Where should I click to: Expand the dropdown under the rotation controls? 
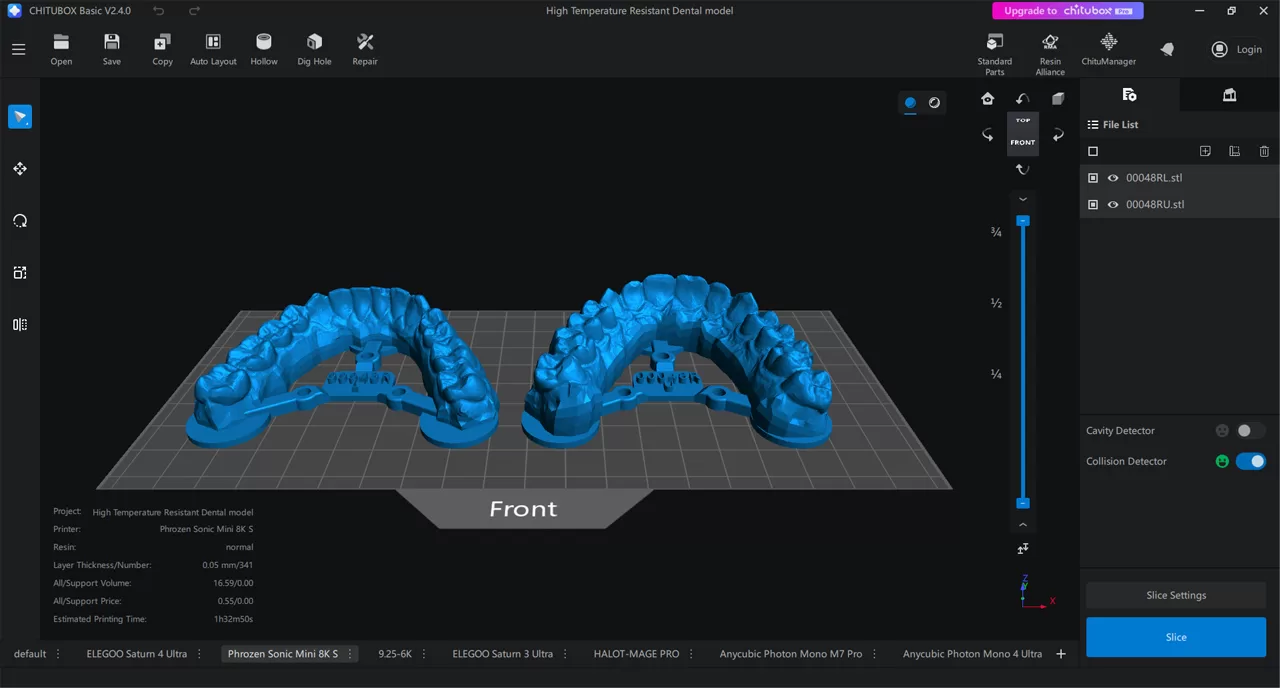[x=1022, y=199]
